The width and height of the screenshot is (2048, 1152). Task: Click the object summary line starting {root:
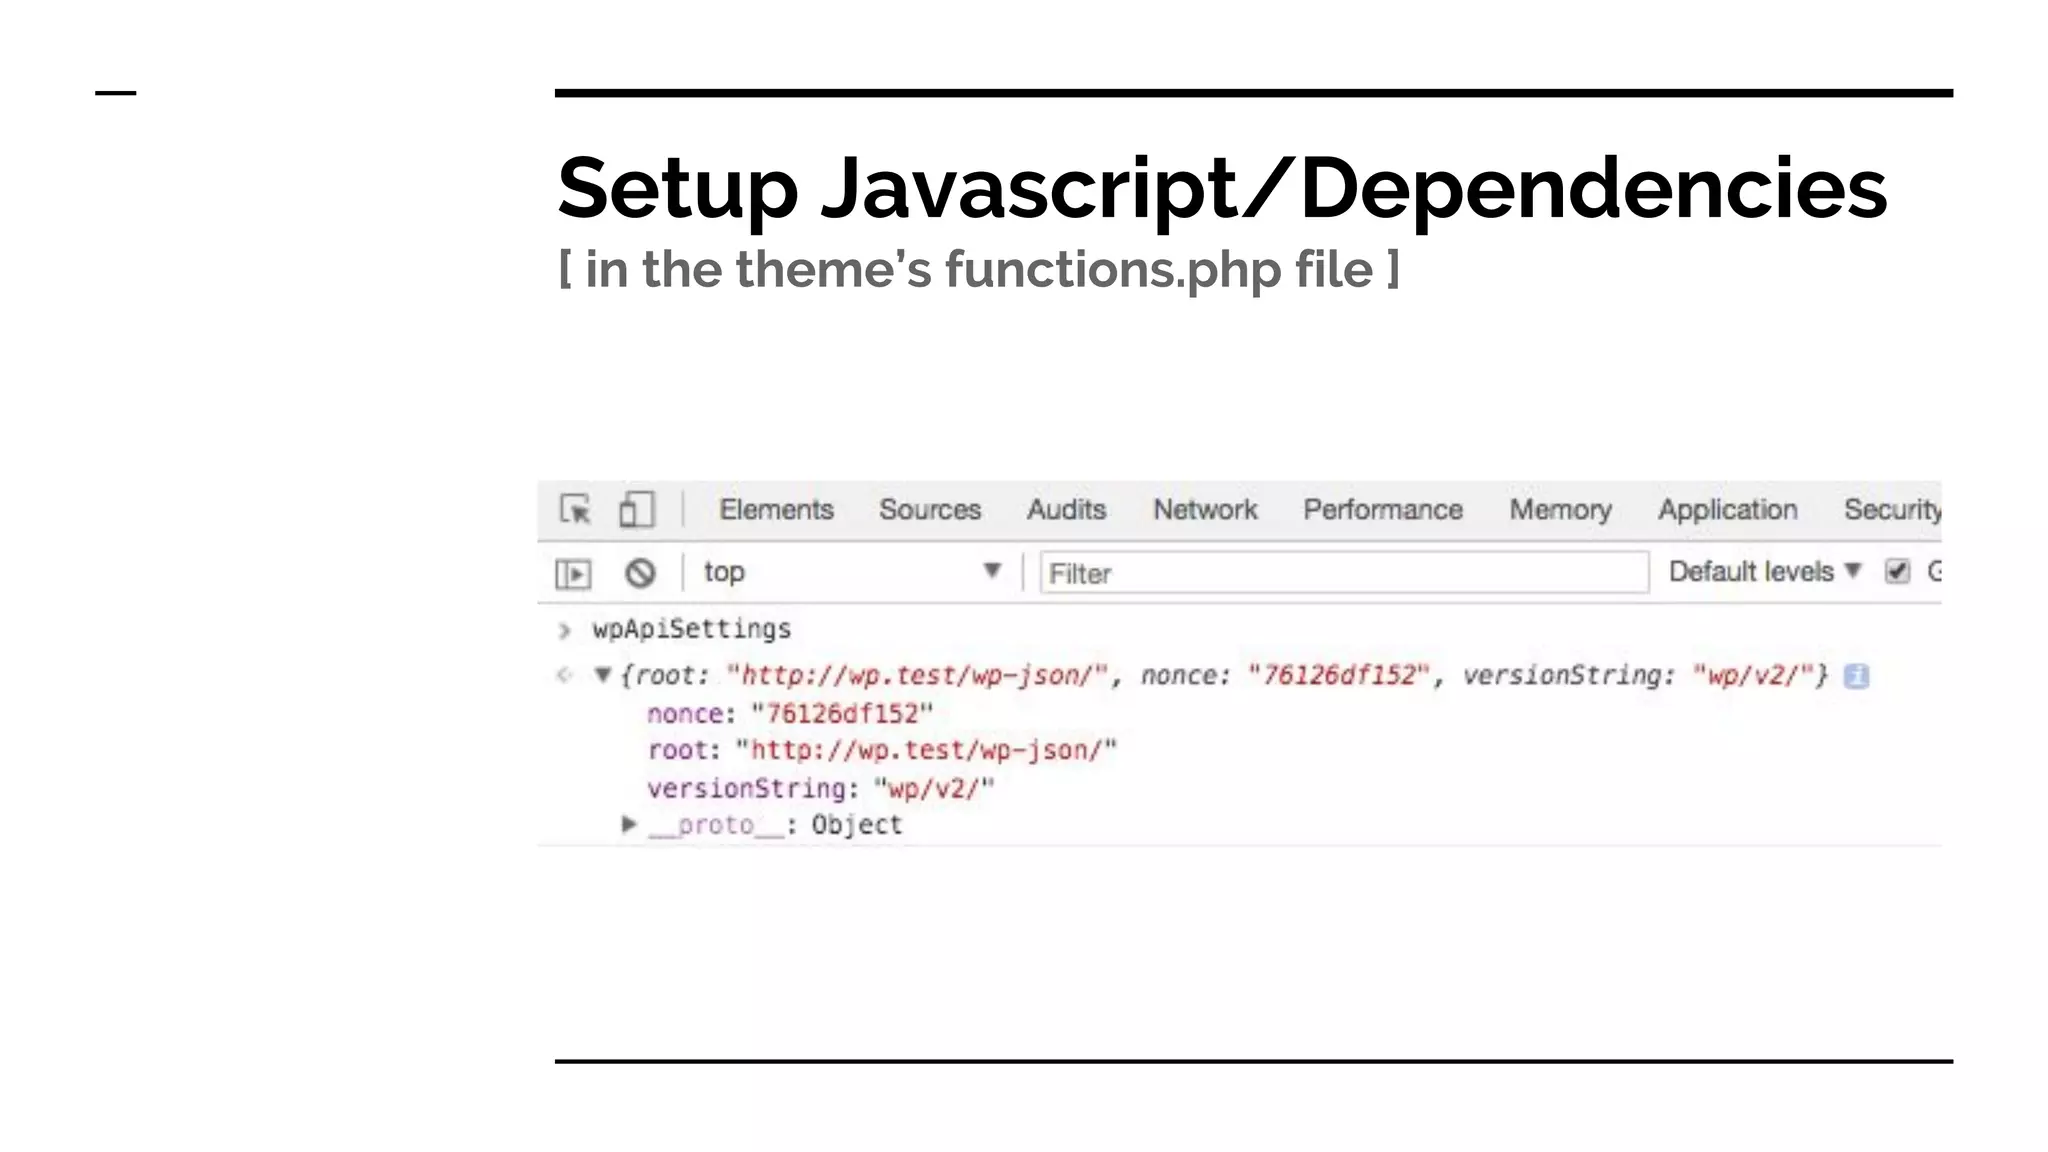pos(1224,676)
